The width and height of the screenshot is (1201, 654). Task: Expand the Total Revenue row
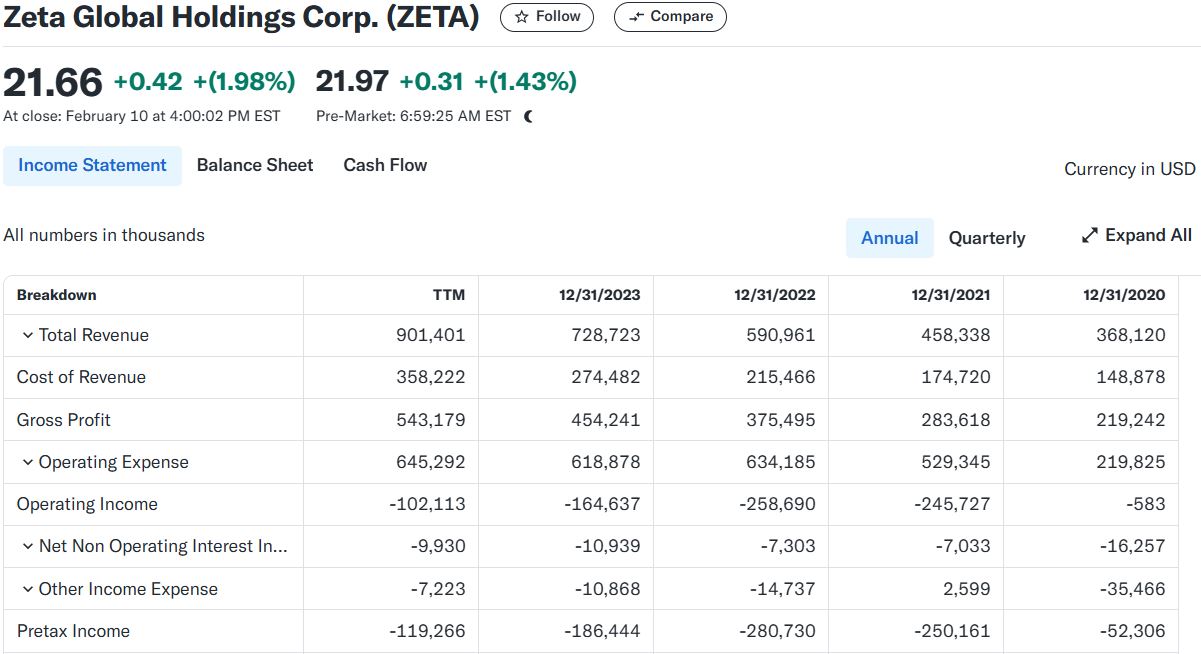point(27,335)
